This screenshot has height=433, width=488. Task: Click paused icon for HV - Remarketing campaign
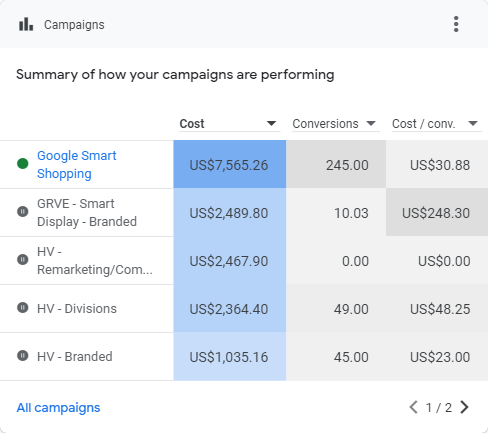pos(23,259)
